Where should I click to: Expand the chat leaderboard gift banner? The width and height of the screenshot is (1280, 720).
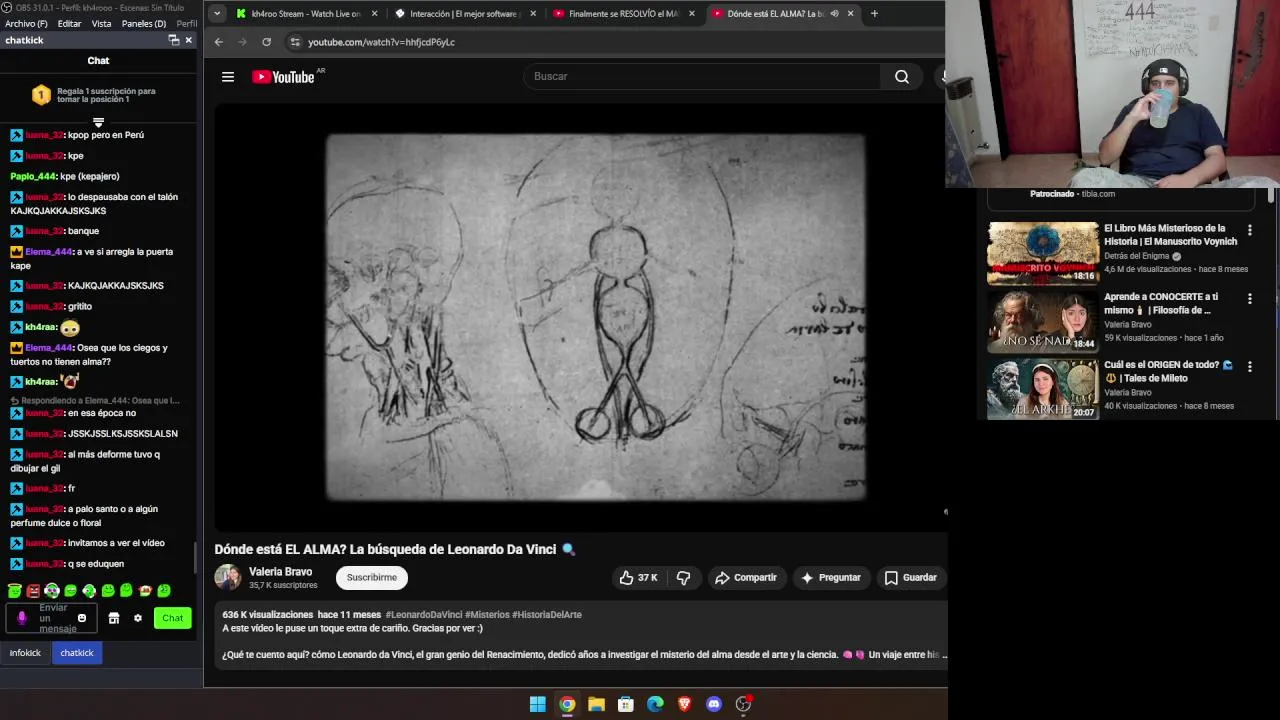click(x=98, y=123)
